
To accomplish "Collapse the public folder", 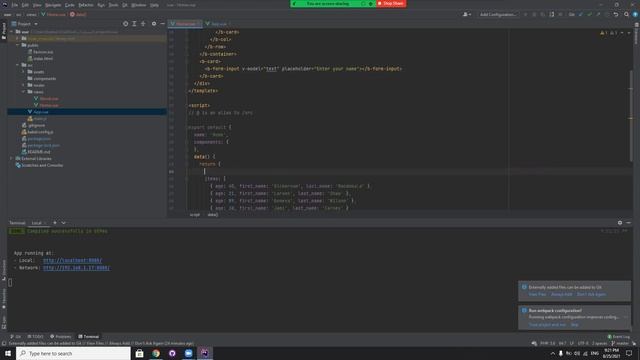I will 18,45.
